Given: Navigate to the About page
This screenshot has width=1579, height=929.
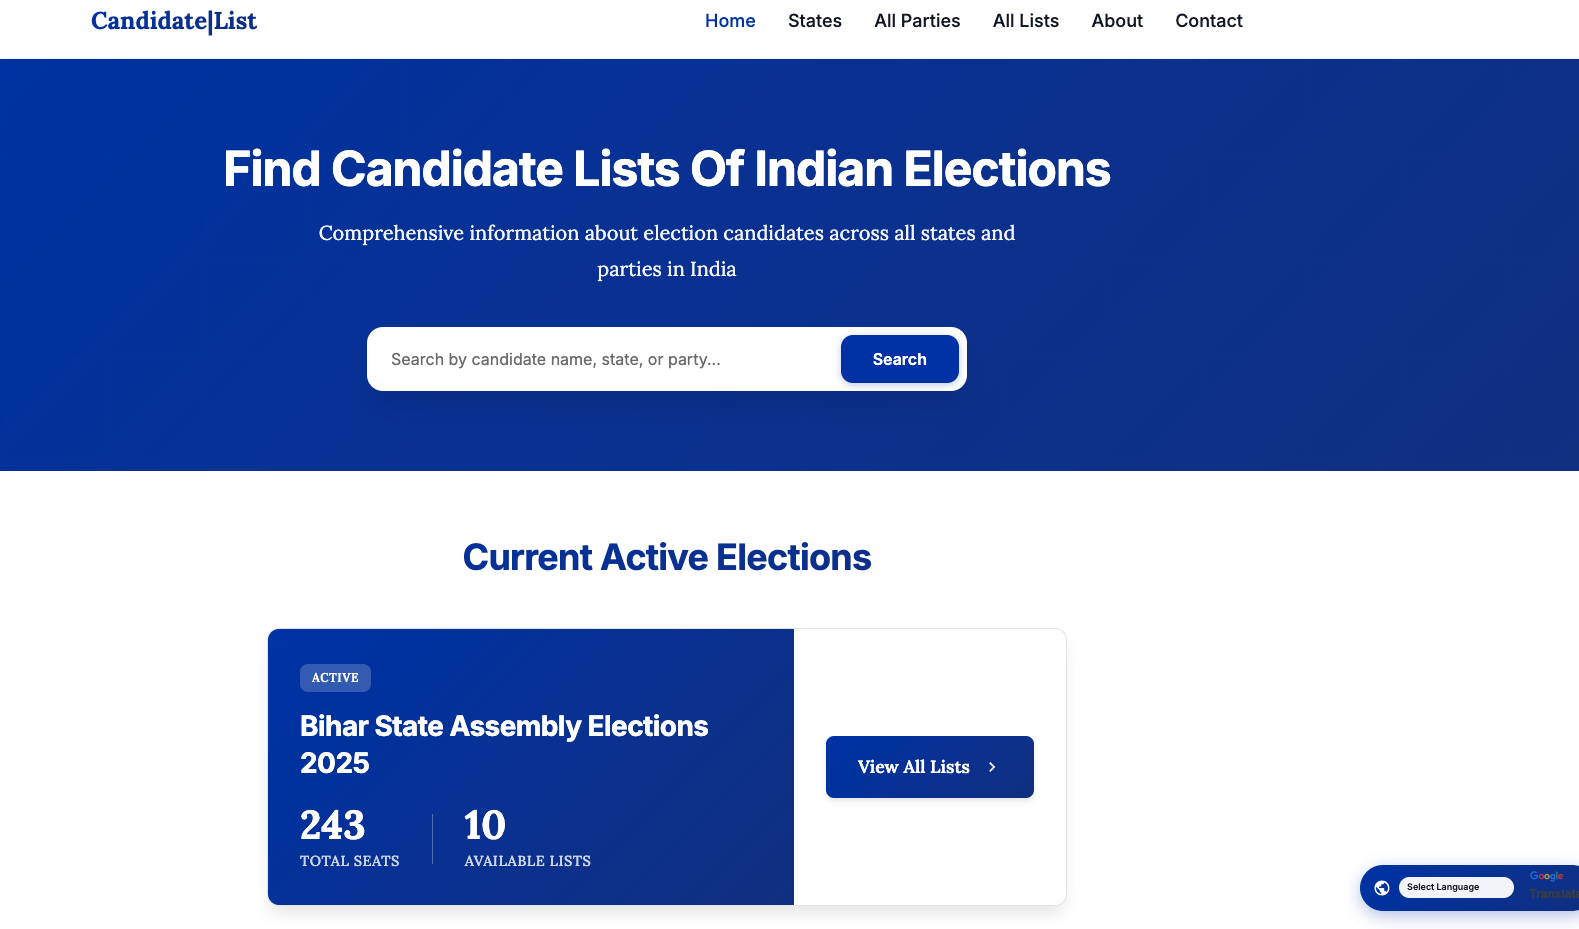Looking at the screenshot, I should (x=1117, y=20).
